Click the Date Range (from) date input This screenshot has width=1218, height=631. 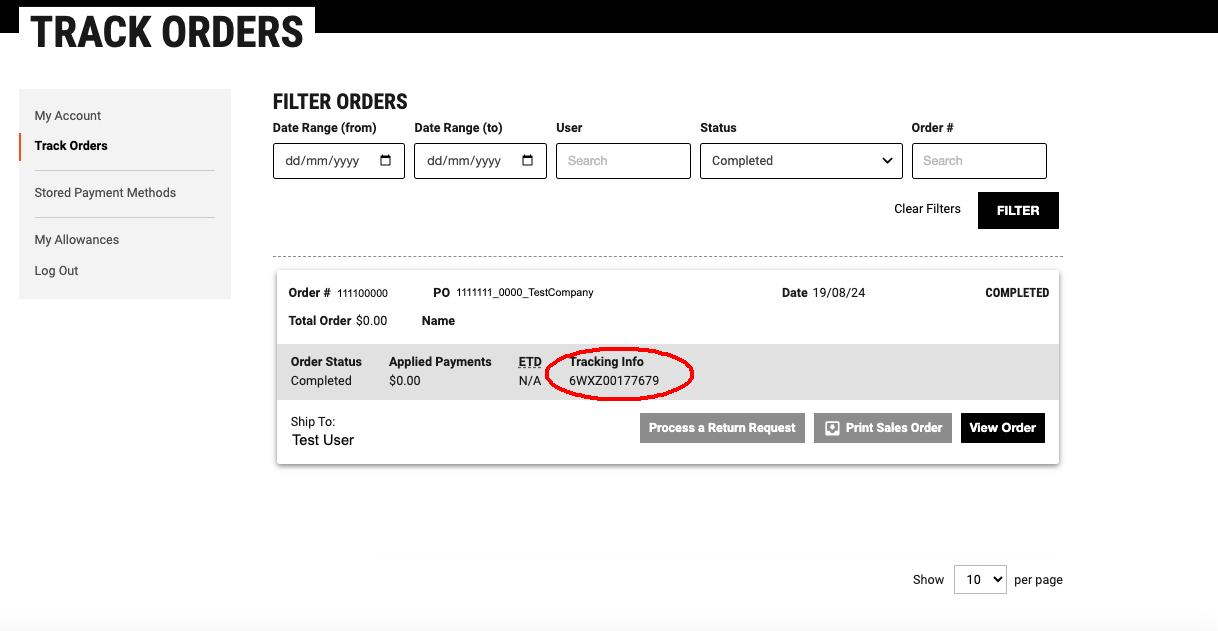coord(339,161)
